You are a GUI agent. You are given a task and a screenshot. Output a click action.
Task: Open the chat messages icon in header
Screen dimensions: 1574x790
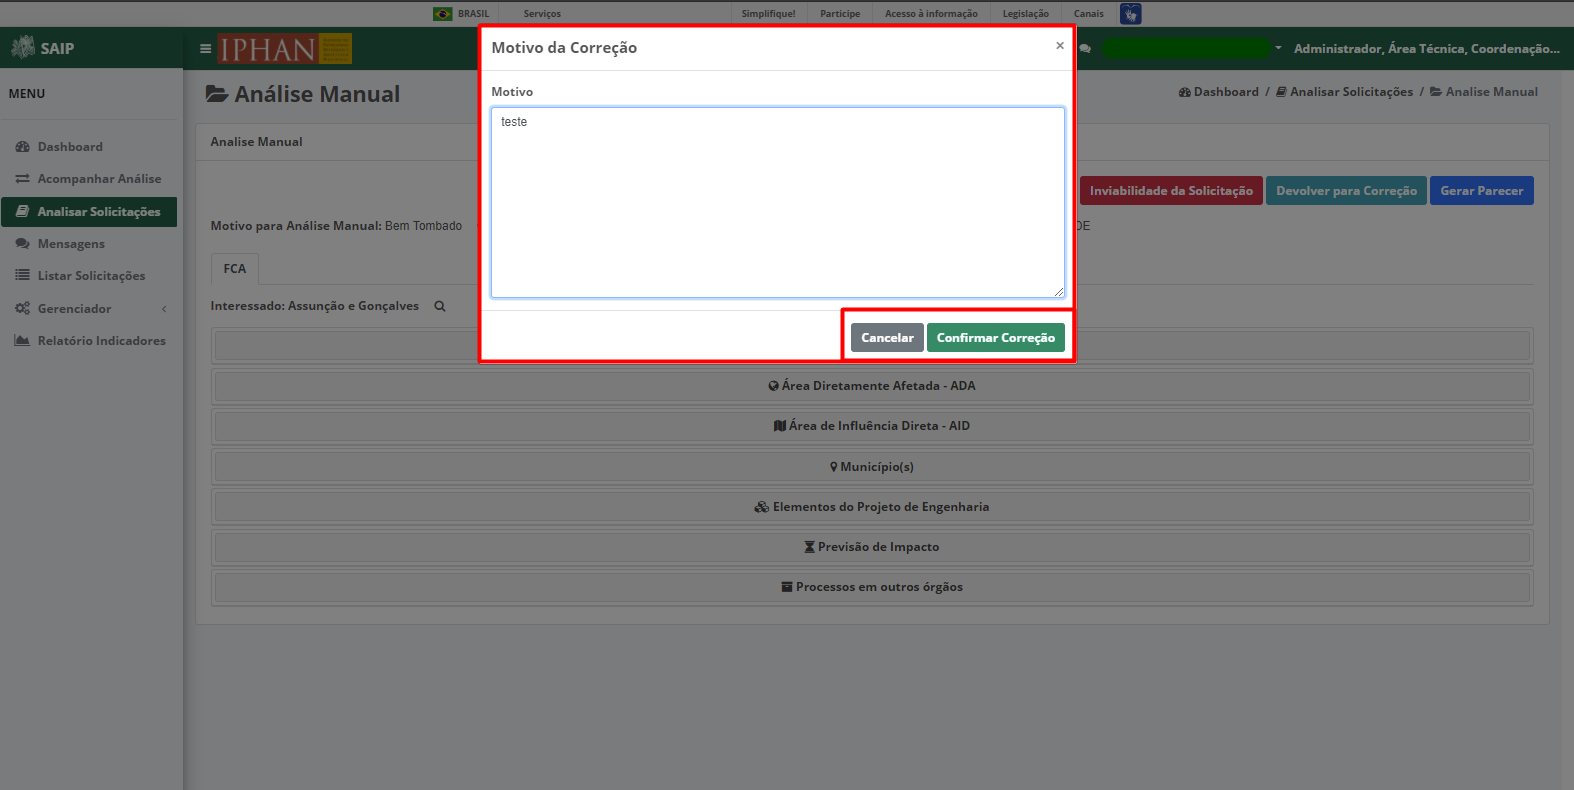1085,48
